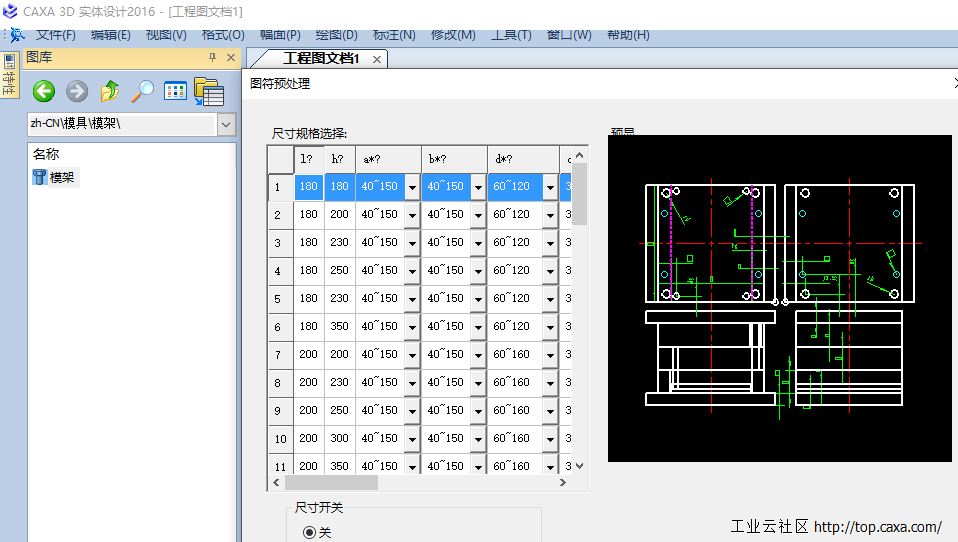Click the mold base preview drawing
This screenshot has width=958, height=542.
click(x=780, y=298)
